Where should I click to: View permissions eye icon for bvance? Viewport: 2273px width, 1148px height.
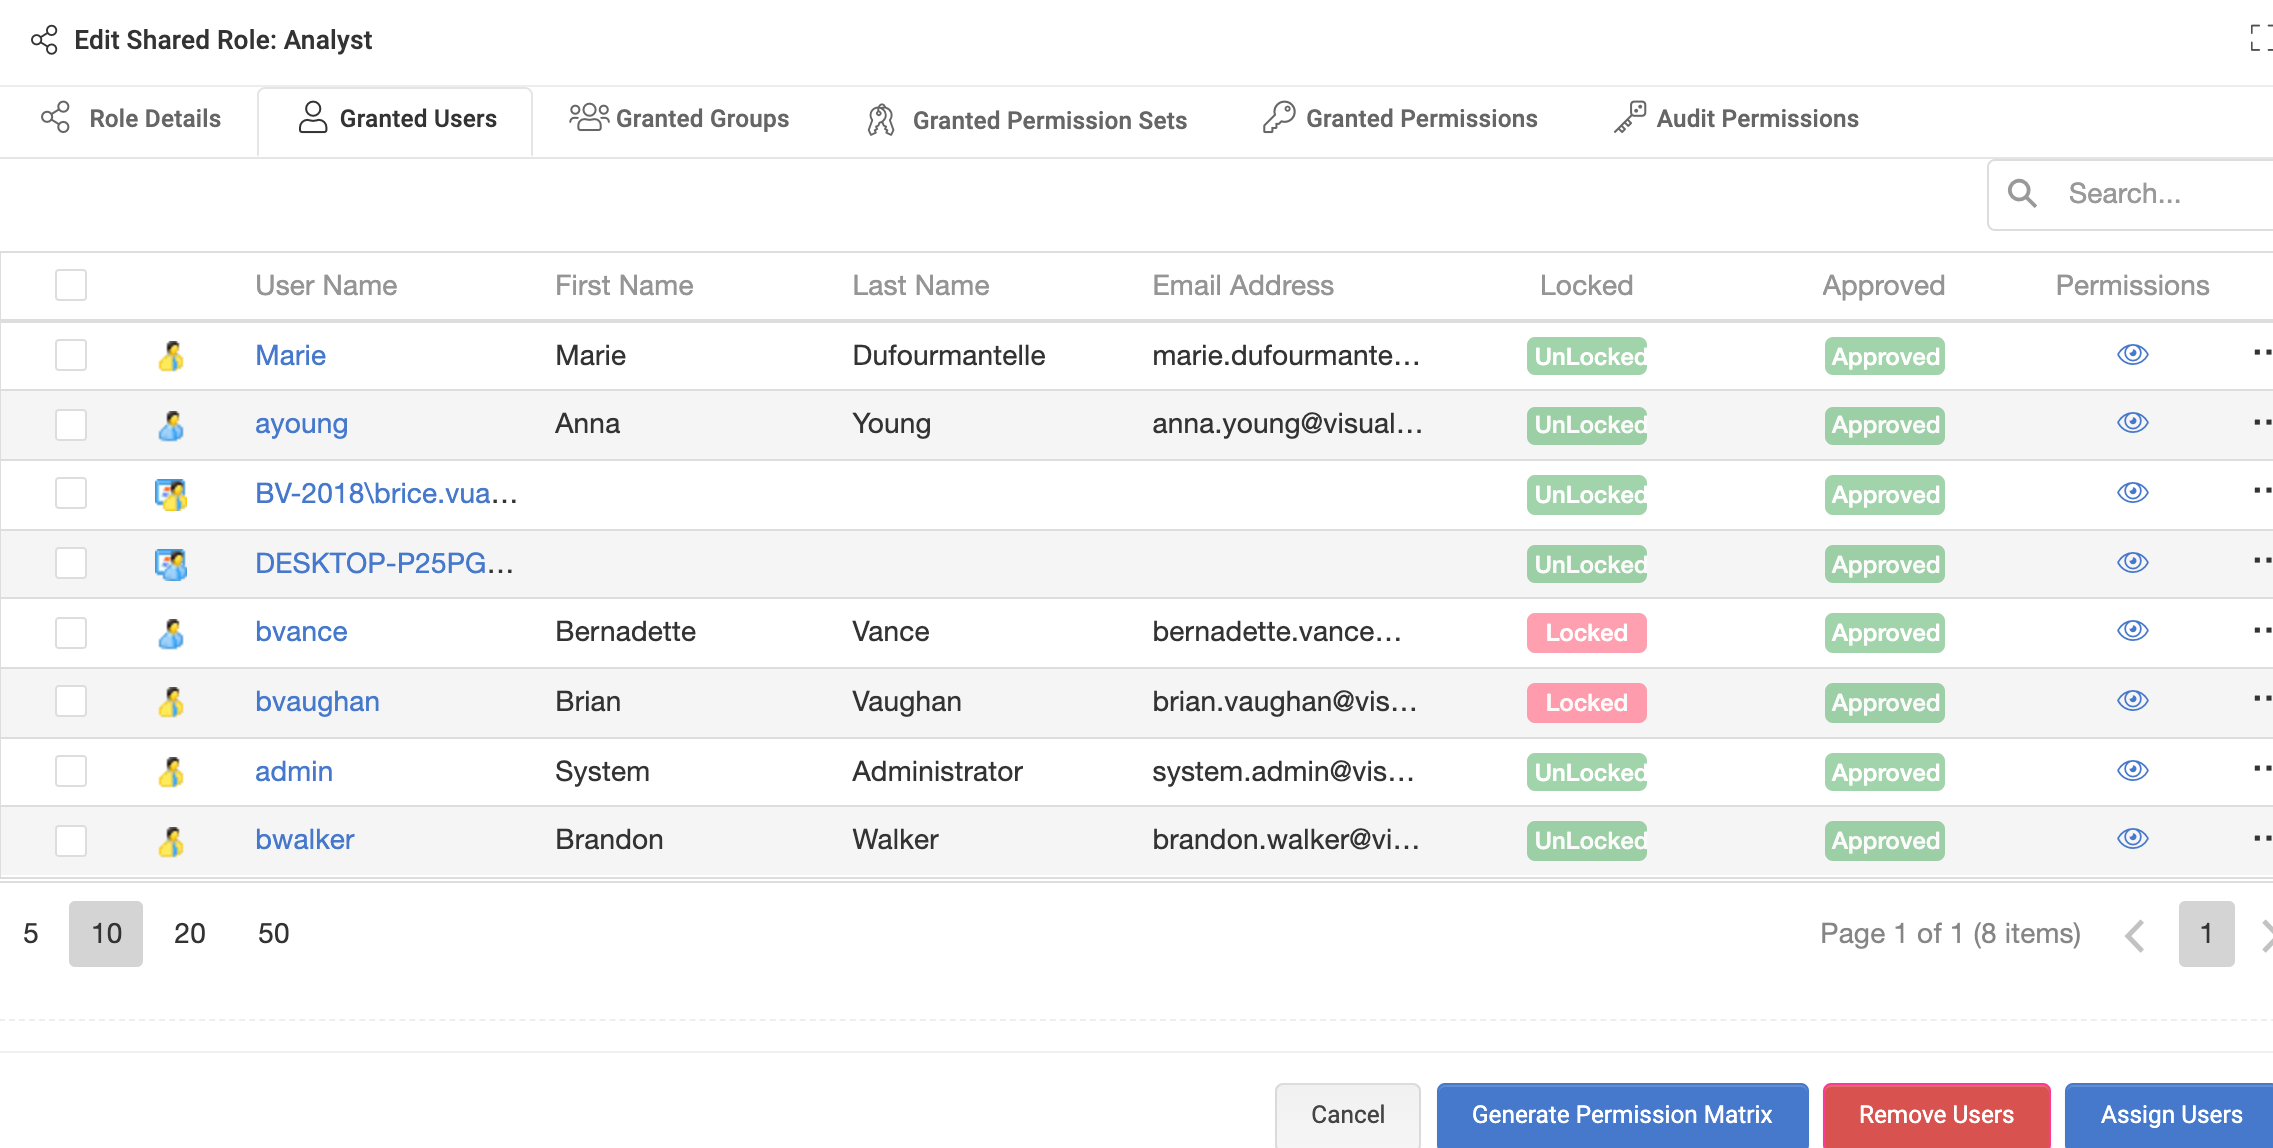[2132, 631]
